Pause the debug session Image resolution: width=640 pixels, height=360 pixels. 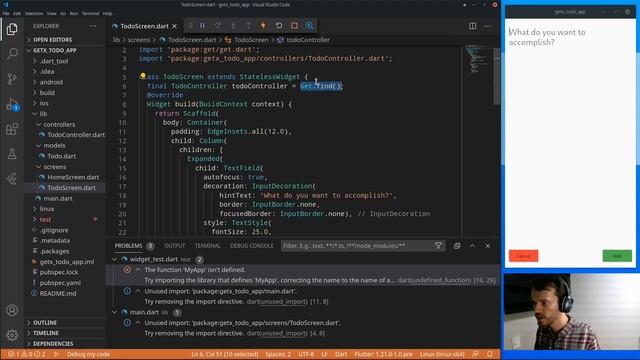coord(202,26)
